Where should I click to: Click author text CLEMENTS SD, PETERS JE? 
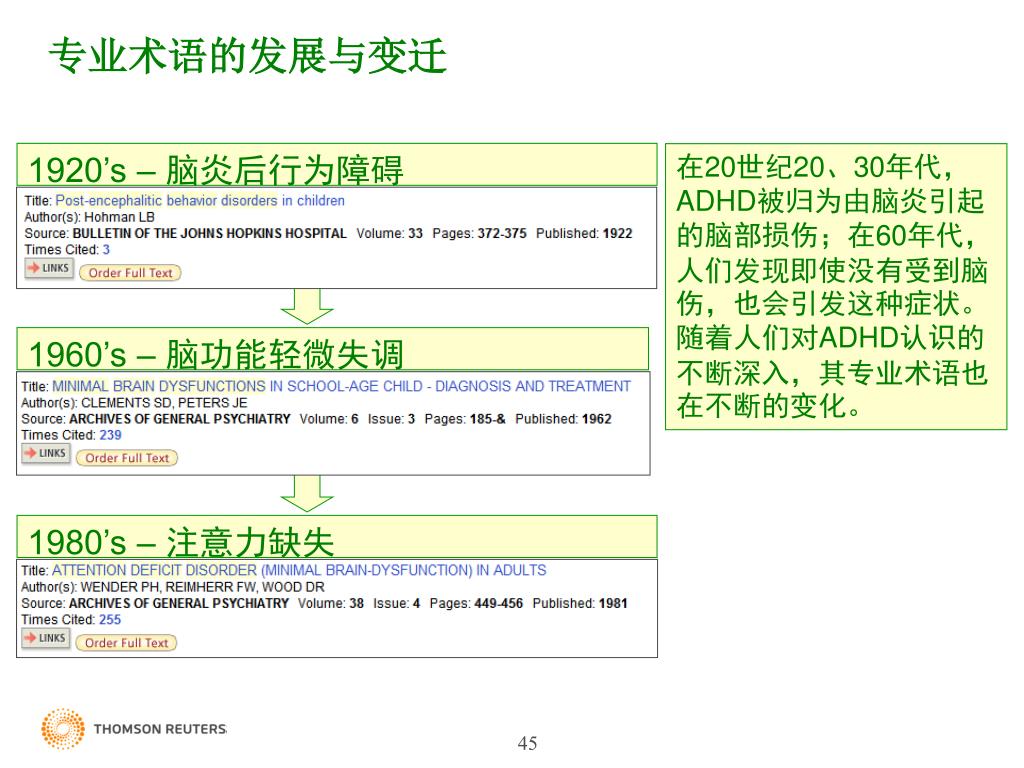pos(164,402)
